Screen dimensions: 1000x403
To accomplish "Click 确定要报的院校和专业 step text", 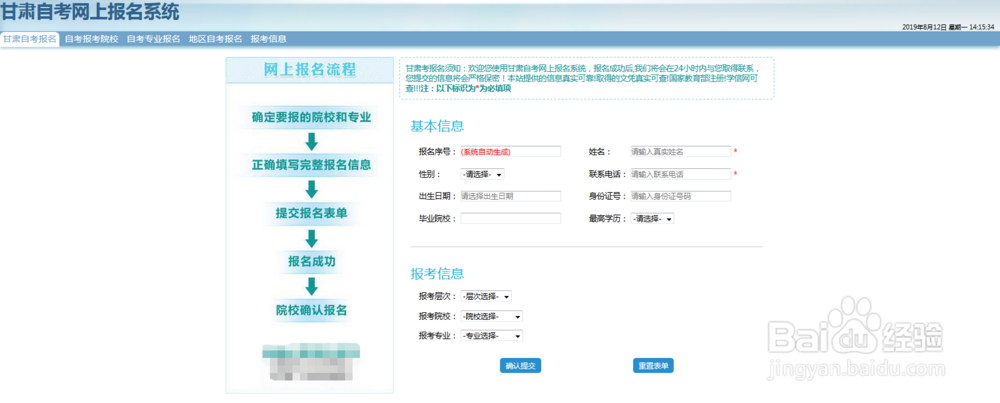I will point(311,117).
